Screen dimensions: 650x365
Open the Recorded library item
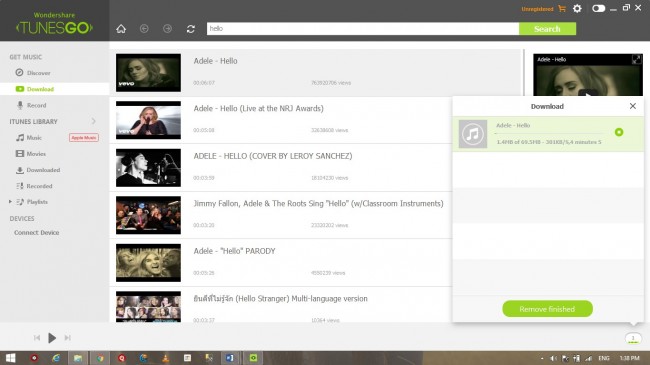pos(39,186)
